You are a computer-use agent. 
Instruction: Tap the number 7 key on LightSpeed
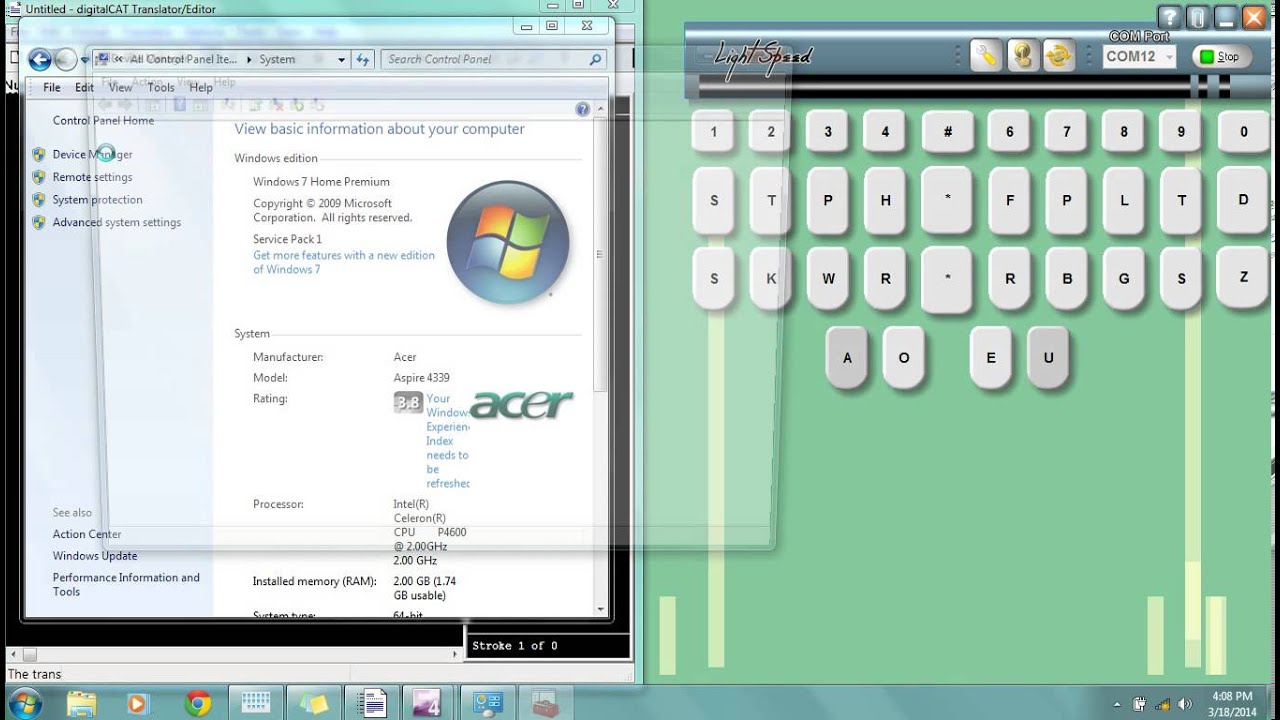[x=1066, y=131]
